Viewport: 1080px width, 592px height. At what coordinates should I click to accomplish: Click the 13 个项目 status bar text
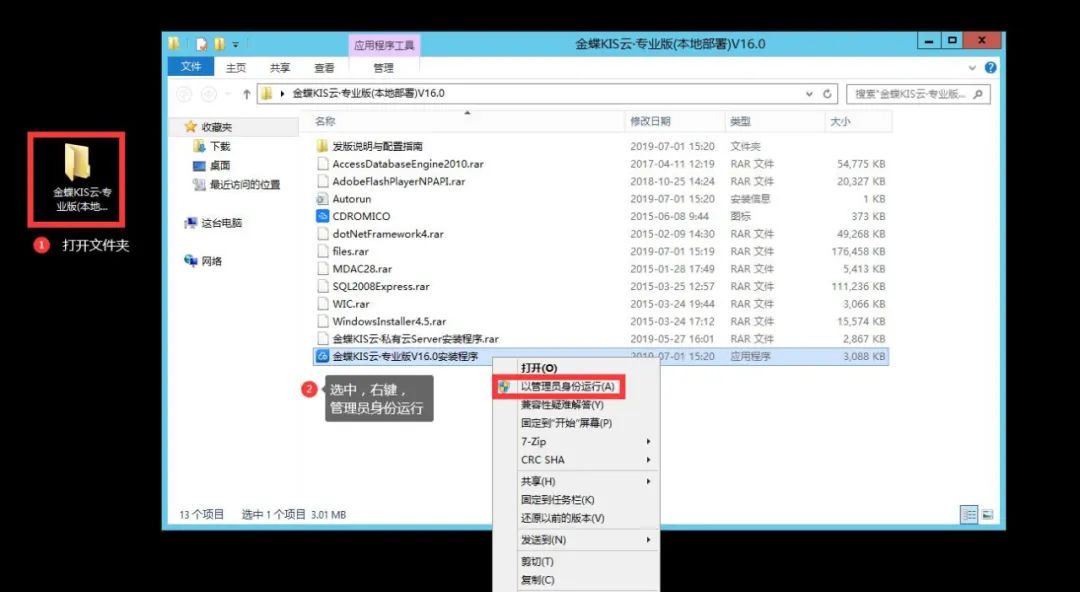[202, 515]
